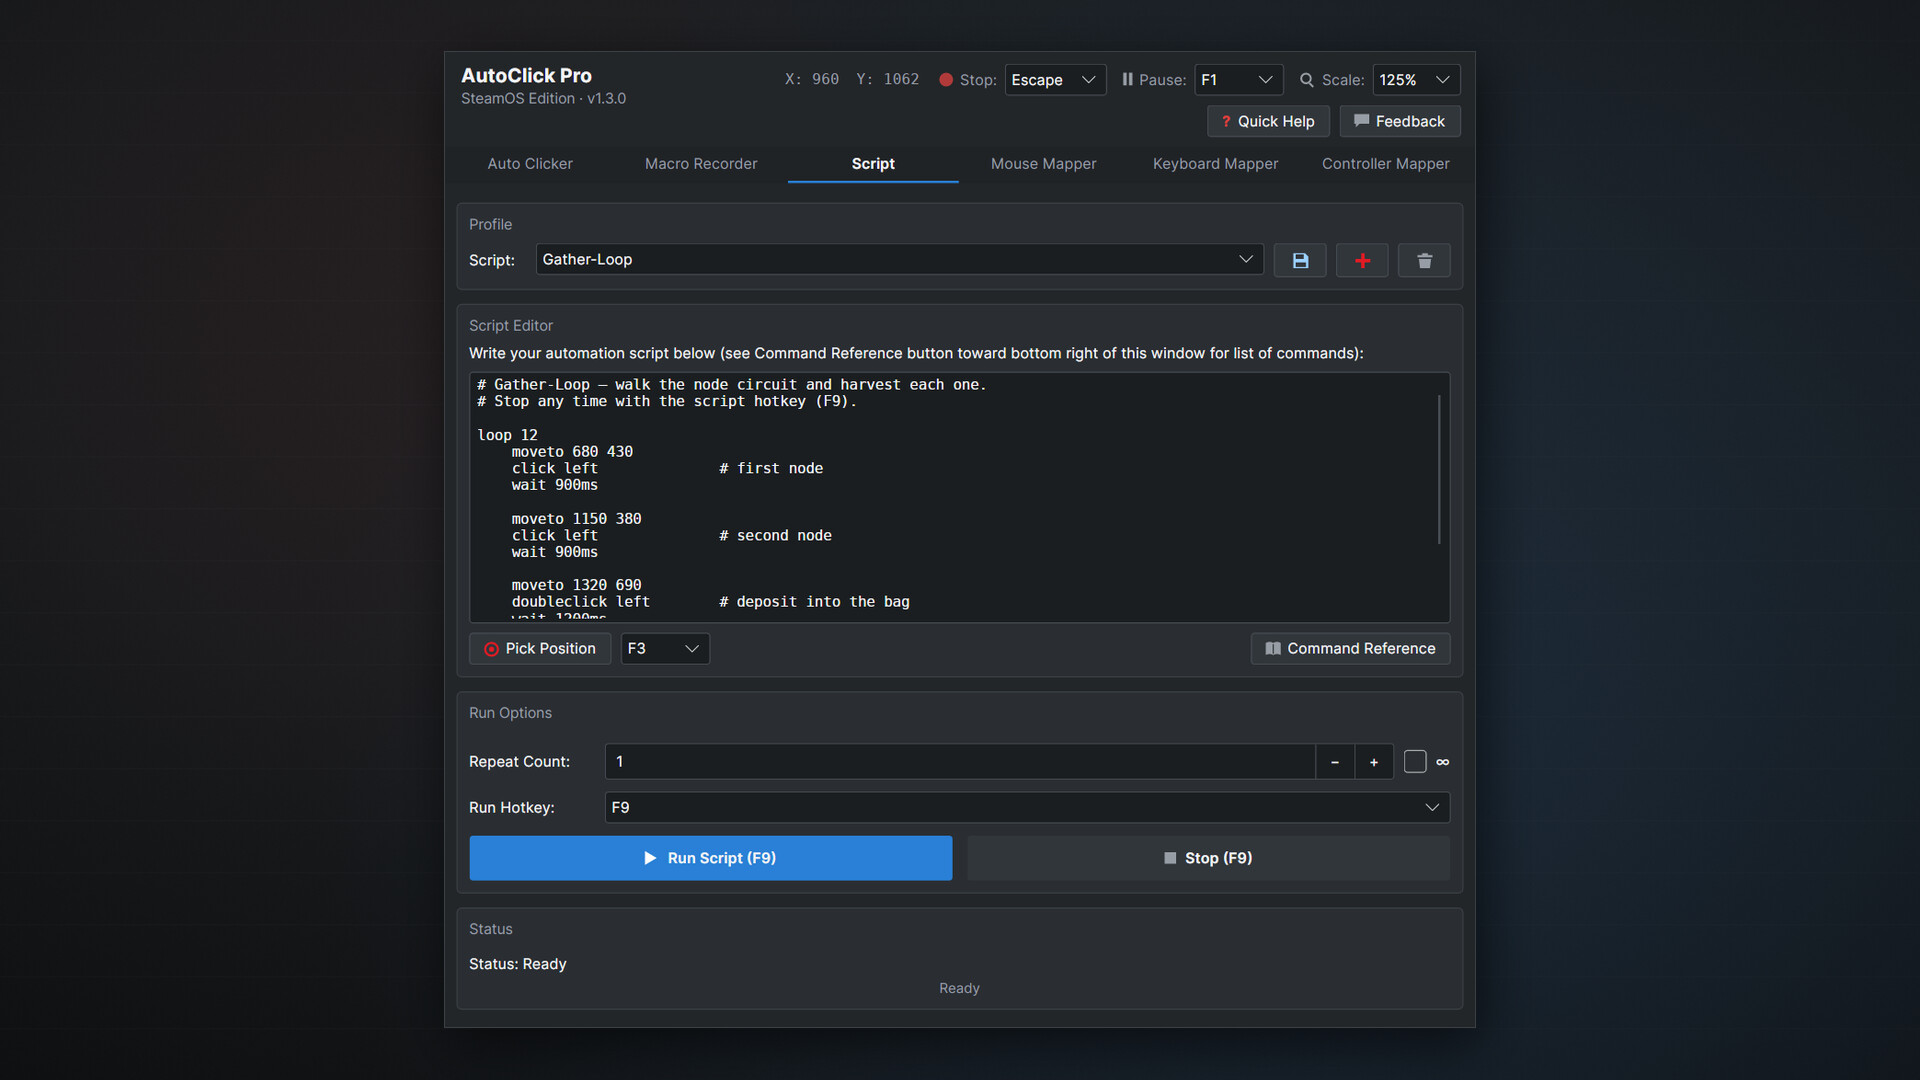Expand the Gather-Loop script selector

click(x=899, y=259)
